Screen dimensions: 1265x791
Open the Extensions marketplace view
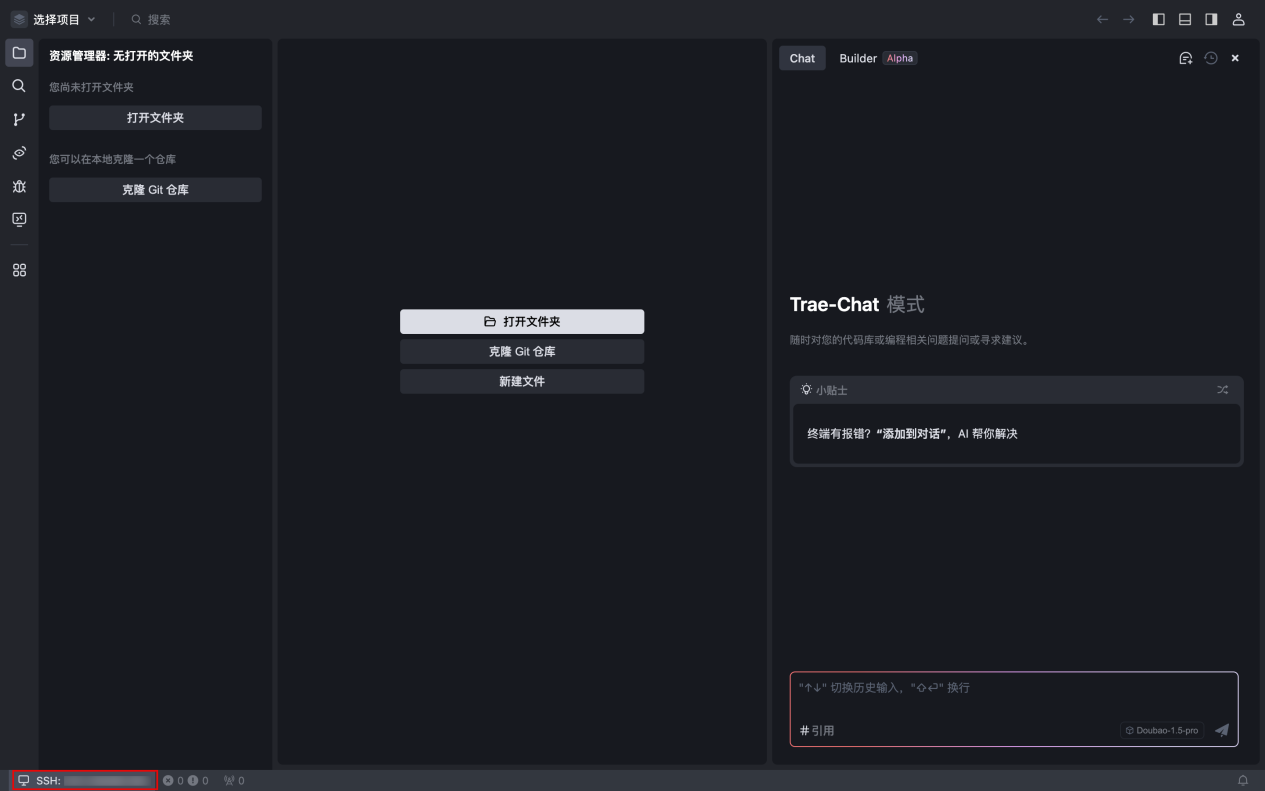coord(19,269)
